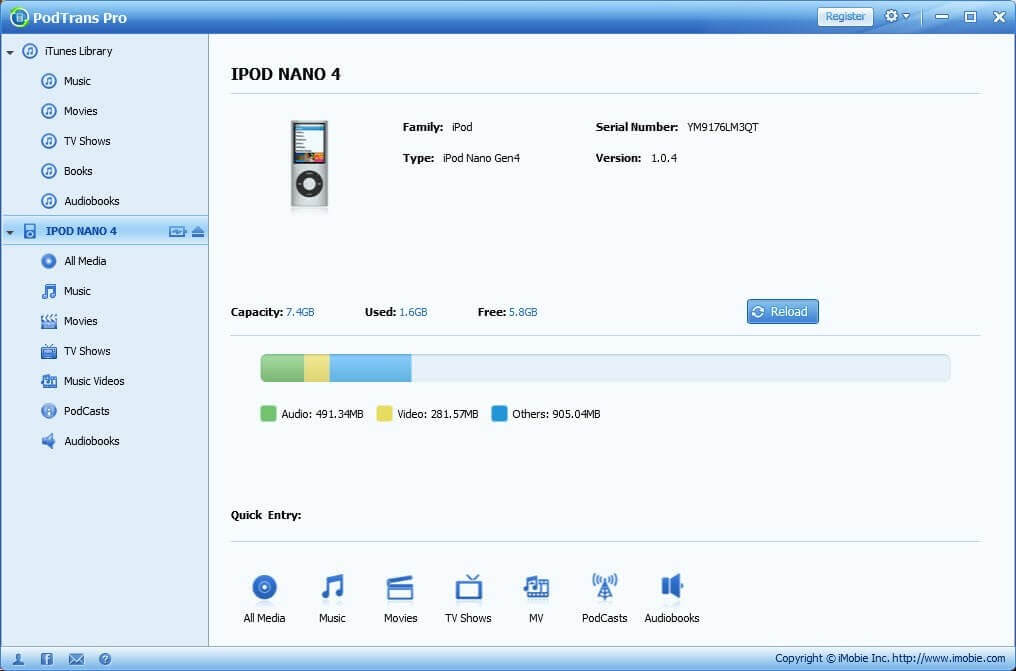Click the Capacity value 7.4GB

pyautogui.click(x=300, y=312)
